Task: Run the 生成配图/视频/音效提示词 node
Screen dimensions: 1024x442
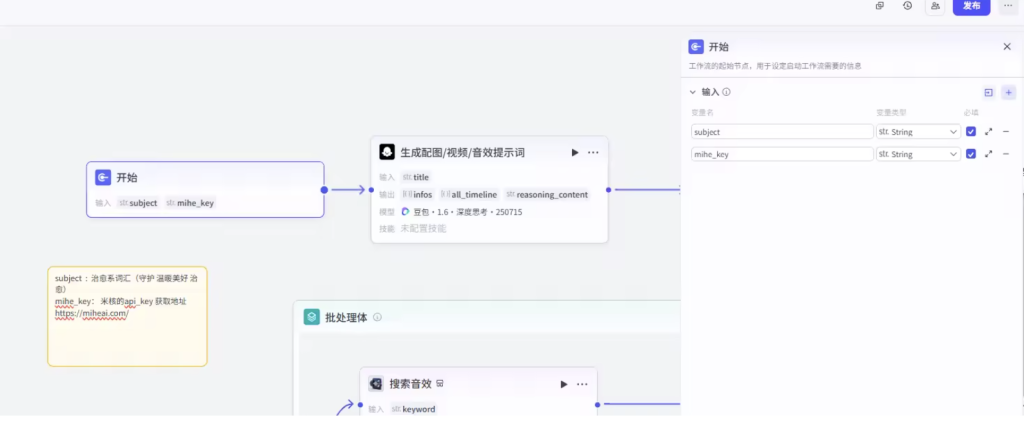Action: click(x=575, y=153)
